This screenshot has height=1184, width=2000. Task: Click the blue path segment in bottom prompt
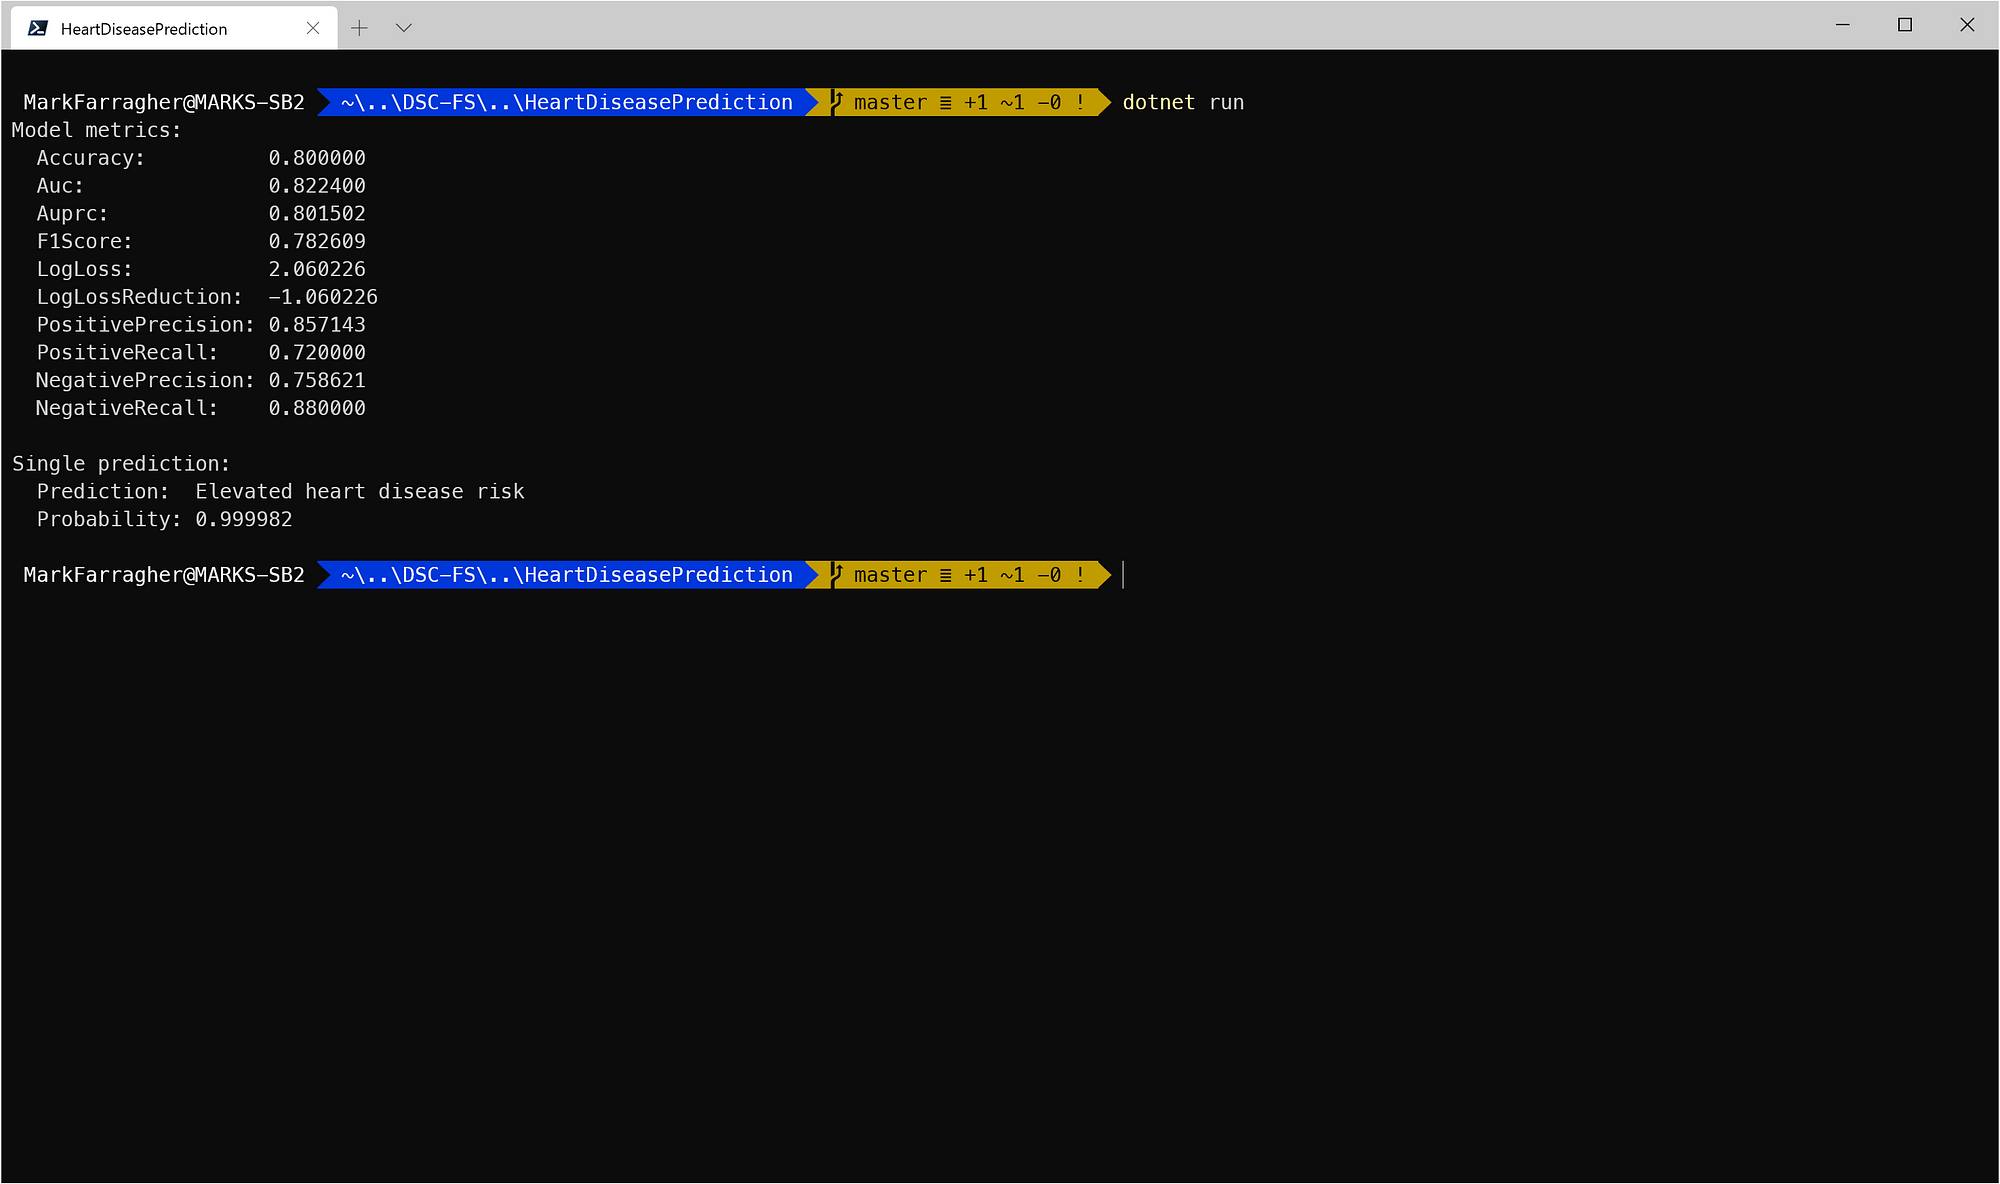[566, 575]
